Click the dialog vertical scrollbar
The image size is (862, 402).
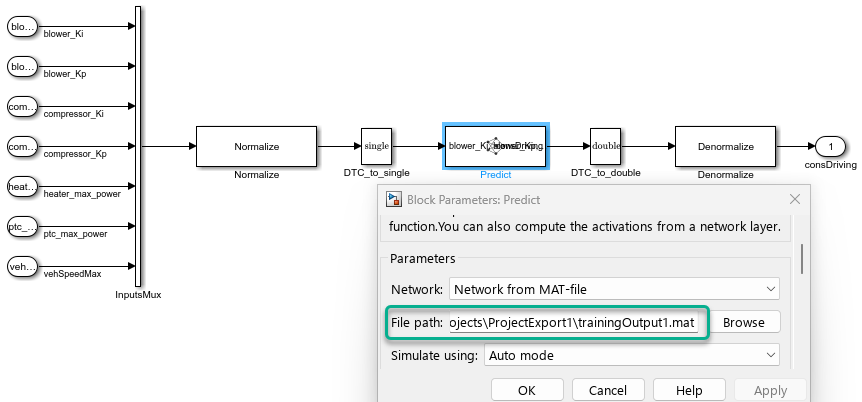click(x=802, y=259)
